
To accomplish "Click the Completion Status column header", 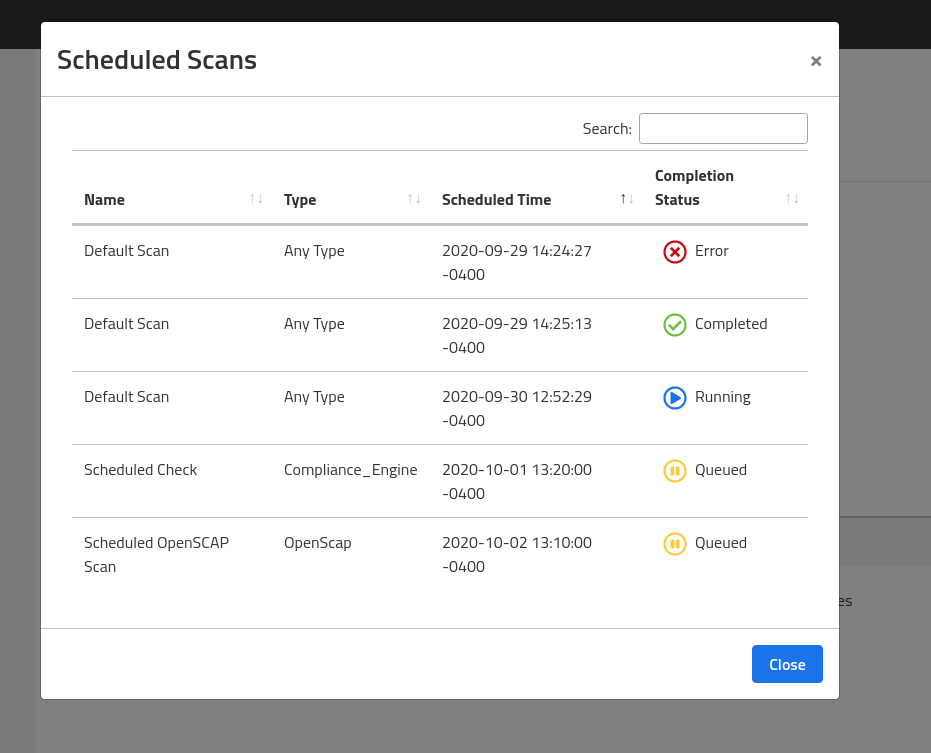I will click(726, 188).
